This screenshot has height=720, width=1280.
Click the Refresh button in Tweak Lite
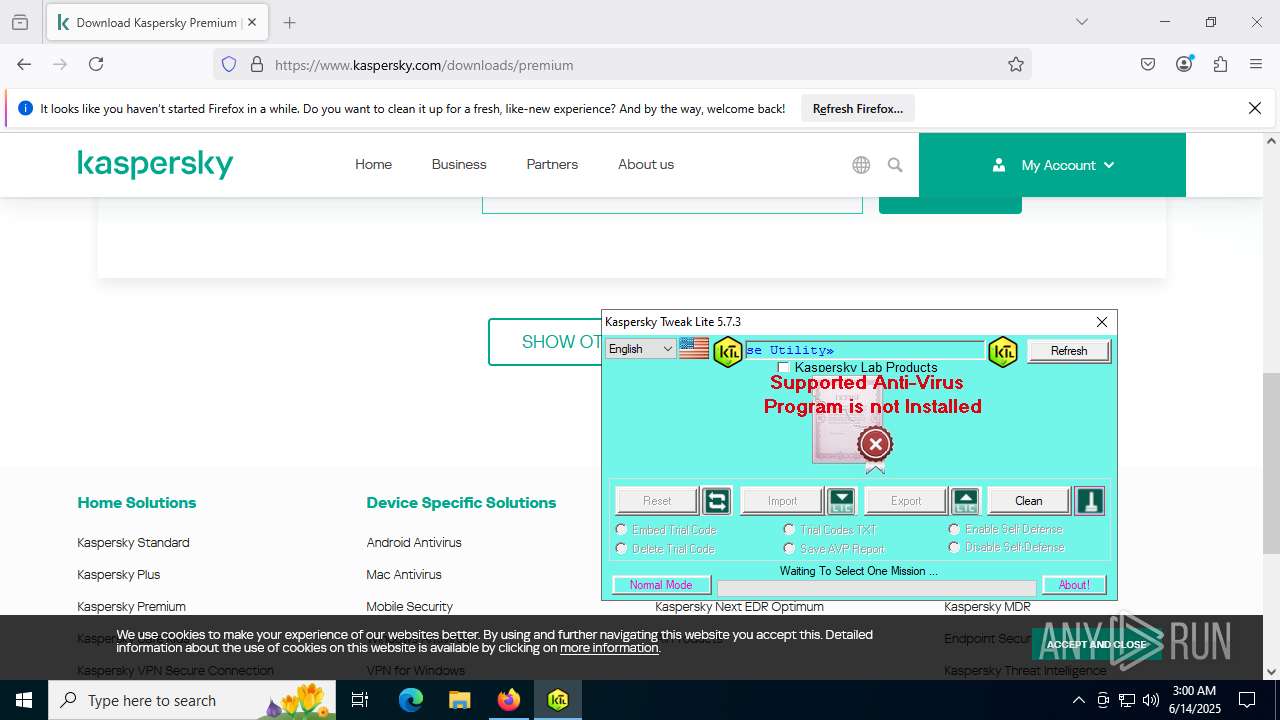point(1069,351)
